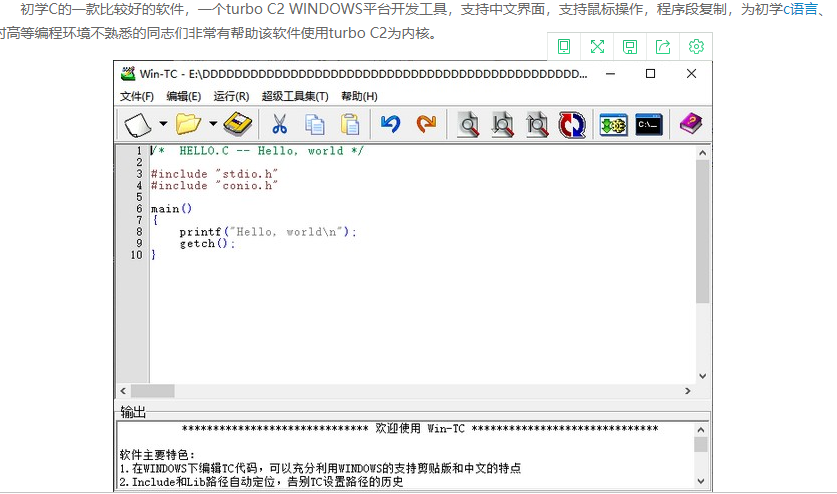Image resolution: width=837 pixels, height=494 pixels.
Task: Click the HELLO.C comment line
Action: [257, 151]
